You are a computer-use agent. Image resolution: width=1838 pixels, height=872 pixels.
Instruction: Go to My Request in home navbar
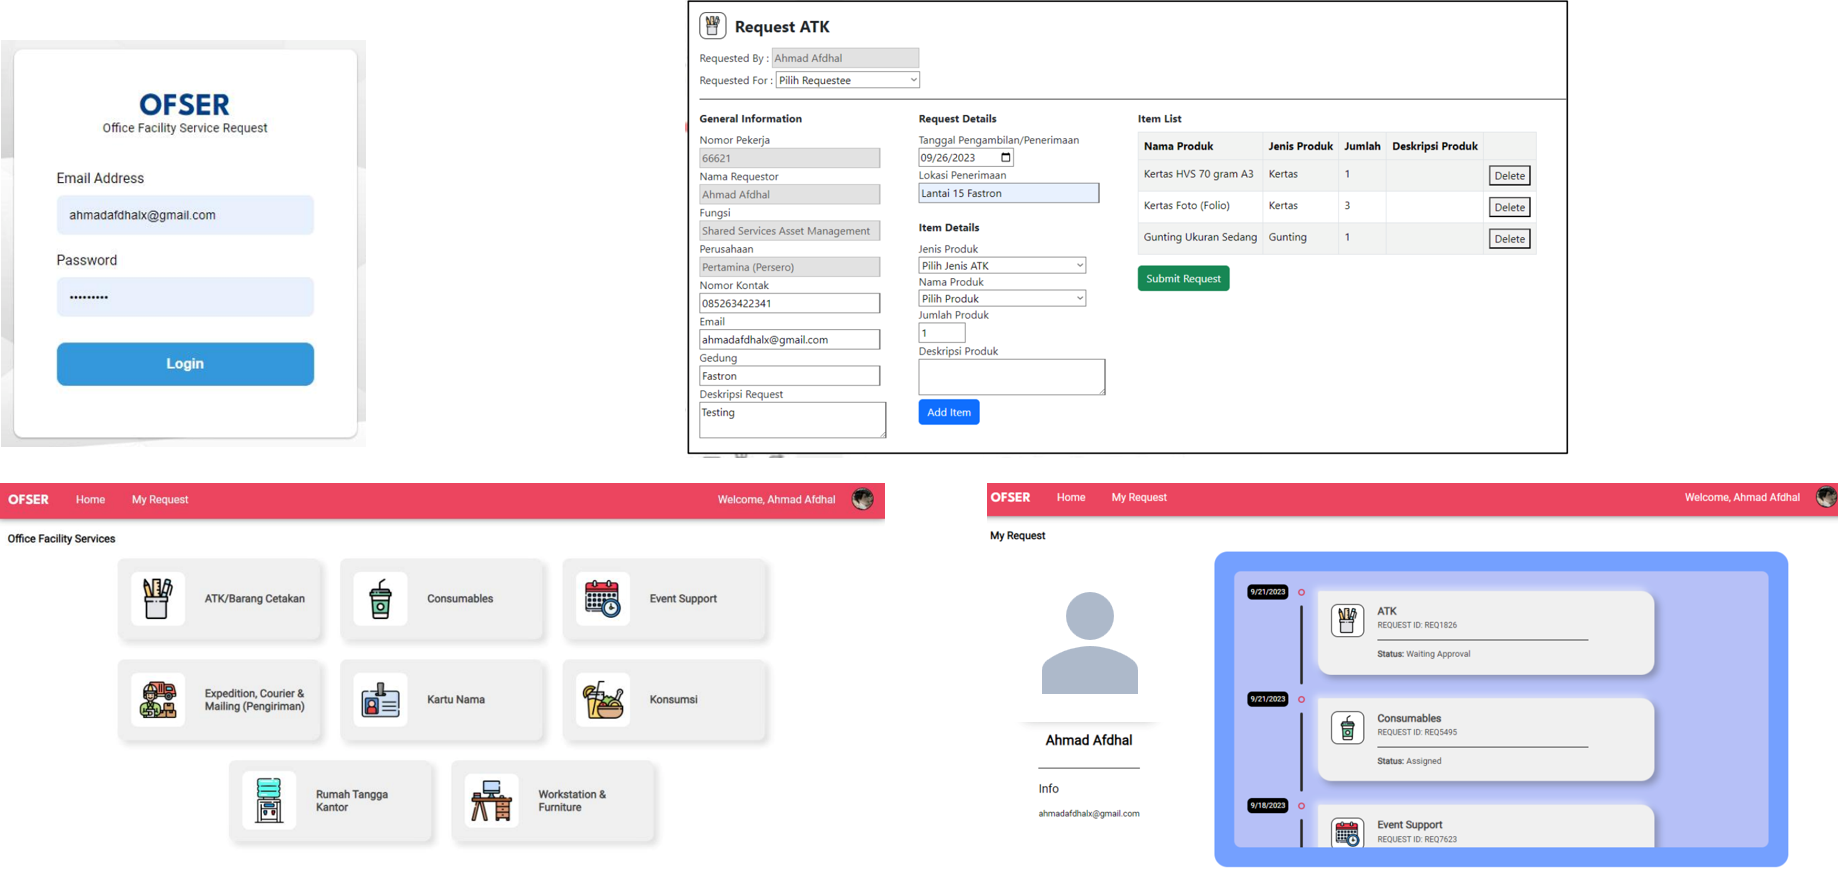point(160,500)
